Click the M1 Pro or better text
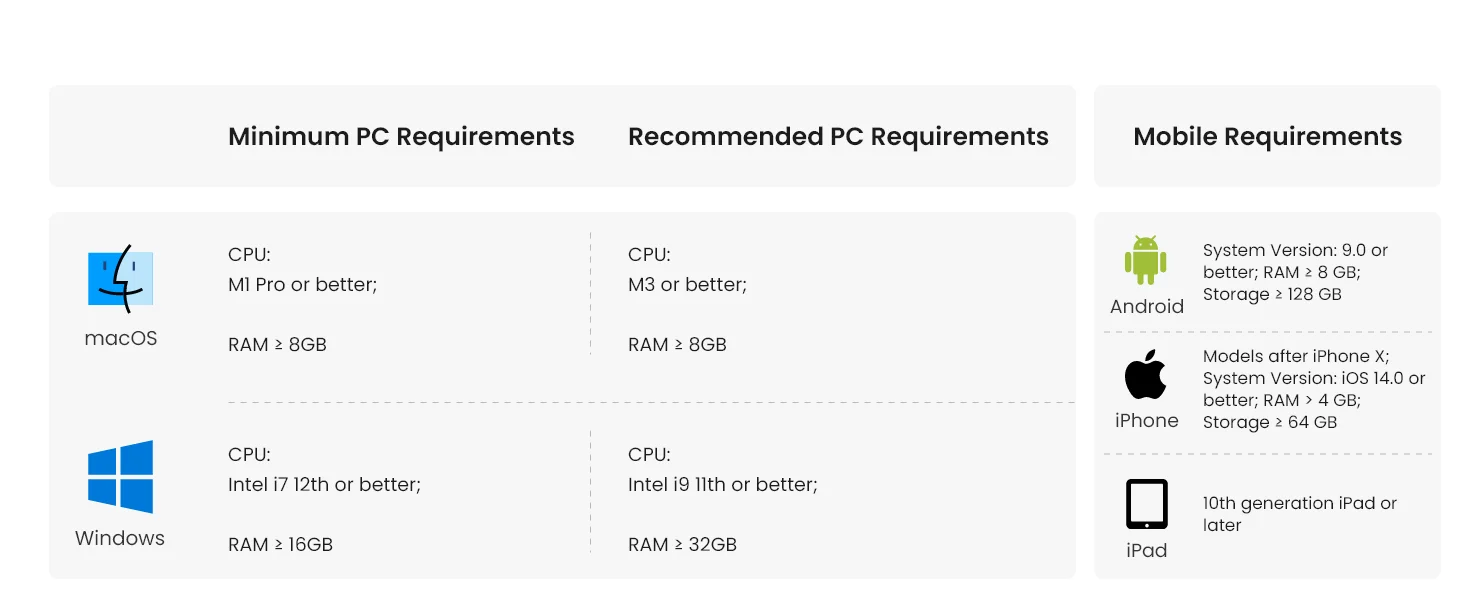Screen dimensions: 1464x600 click(302, 284)
